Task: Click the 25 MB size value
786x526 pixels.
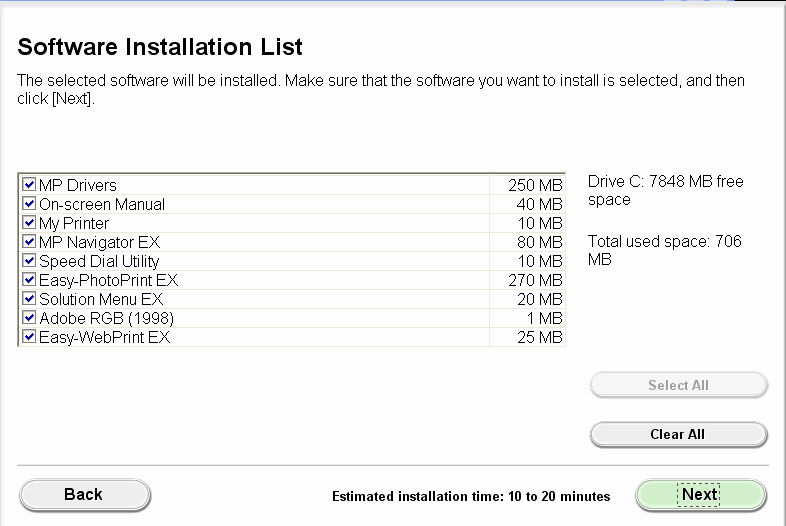Action: (x=539, y=337)
